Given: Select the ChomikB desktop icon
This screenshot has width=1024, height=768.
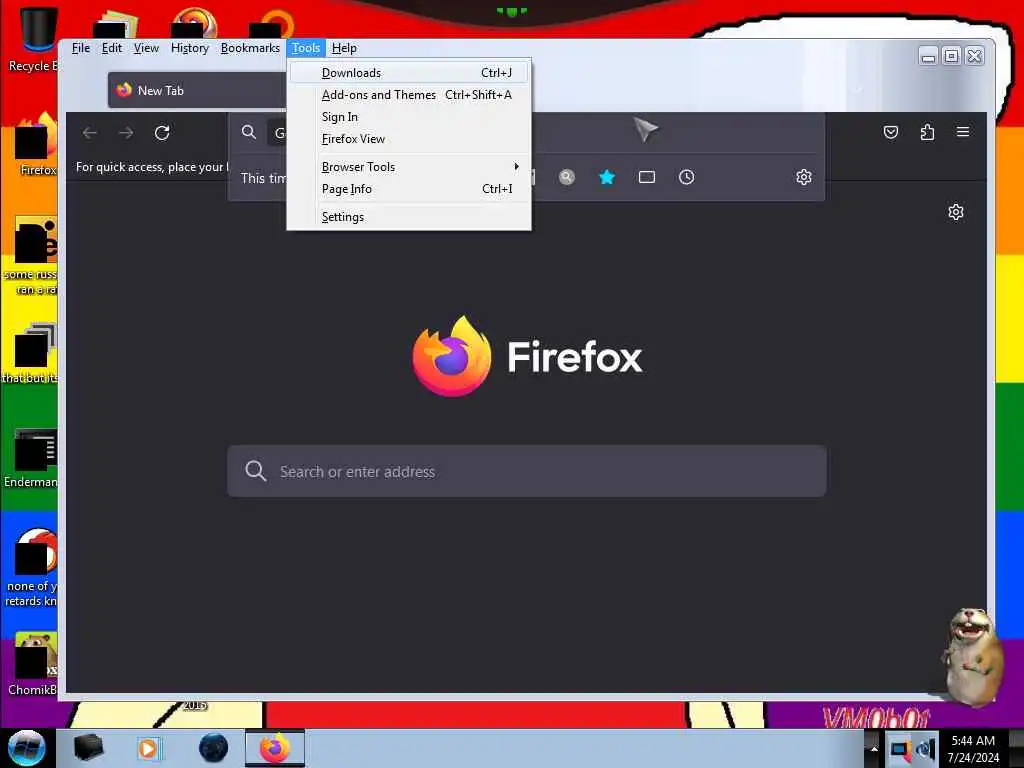Looking at the screenshot, I should (x=33, y=664).
